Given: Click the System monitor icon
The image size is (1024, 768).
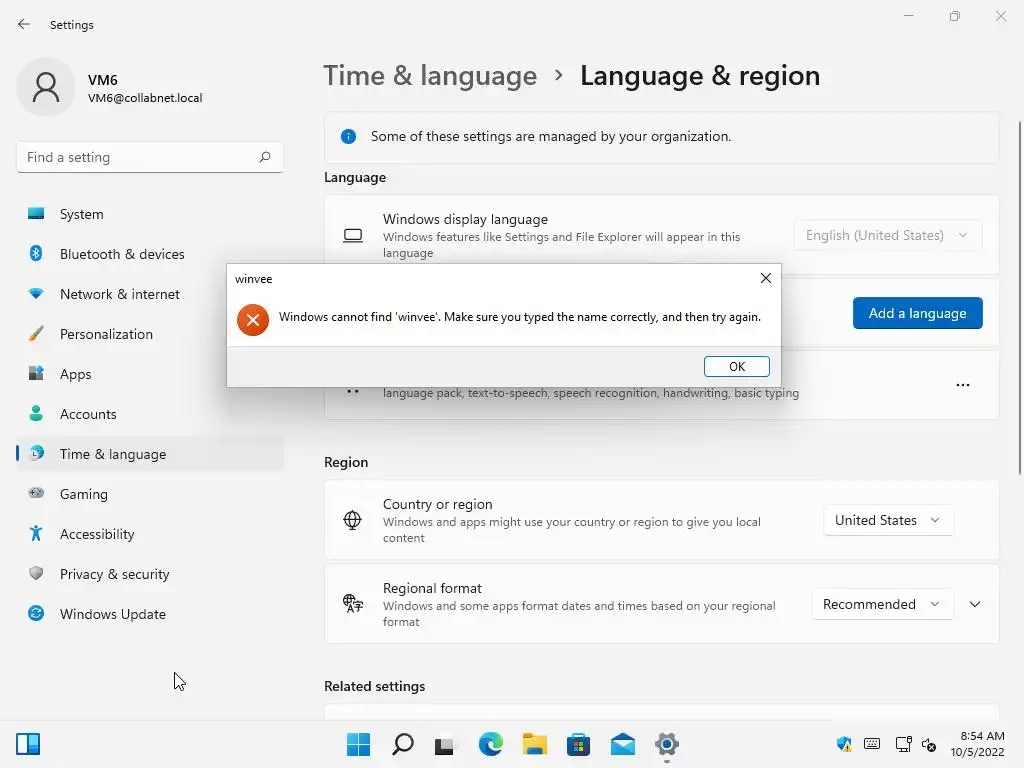Looking at the screenshot, I should click(36, 214).
